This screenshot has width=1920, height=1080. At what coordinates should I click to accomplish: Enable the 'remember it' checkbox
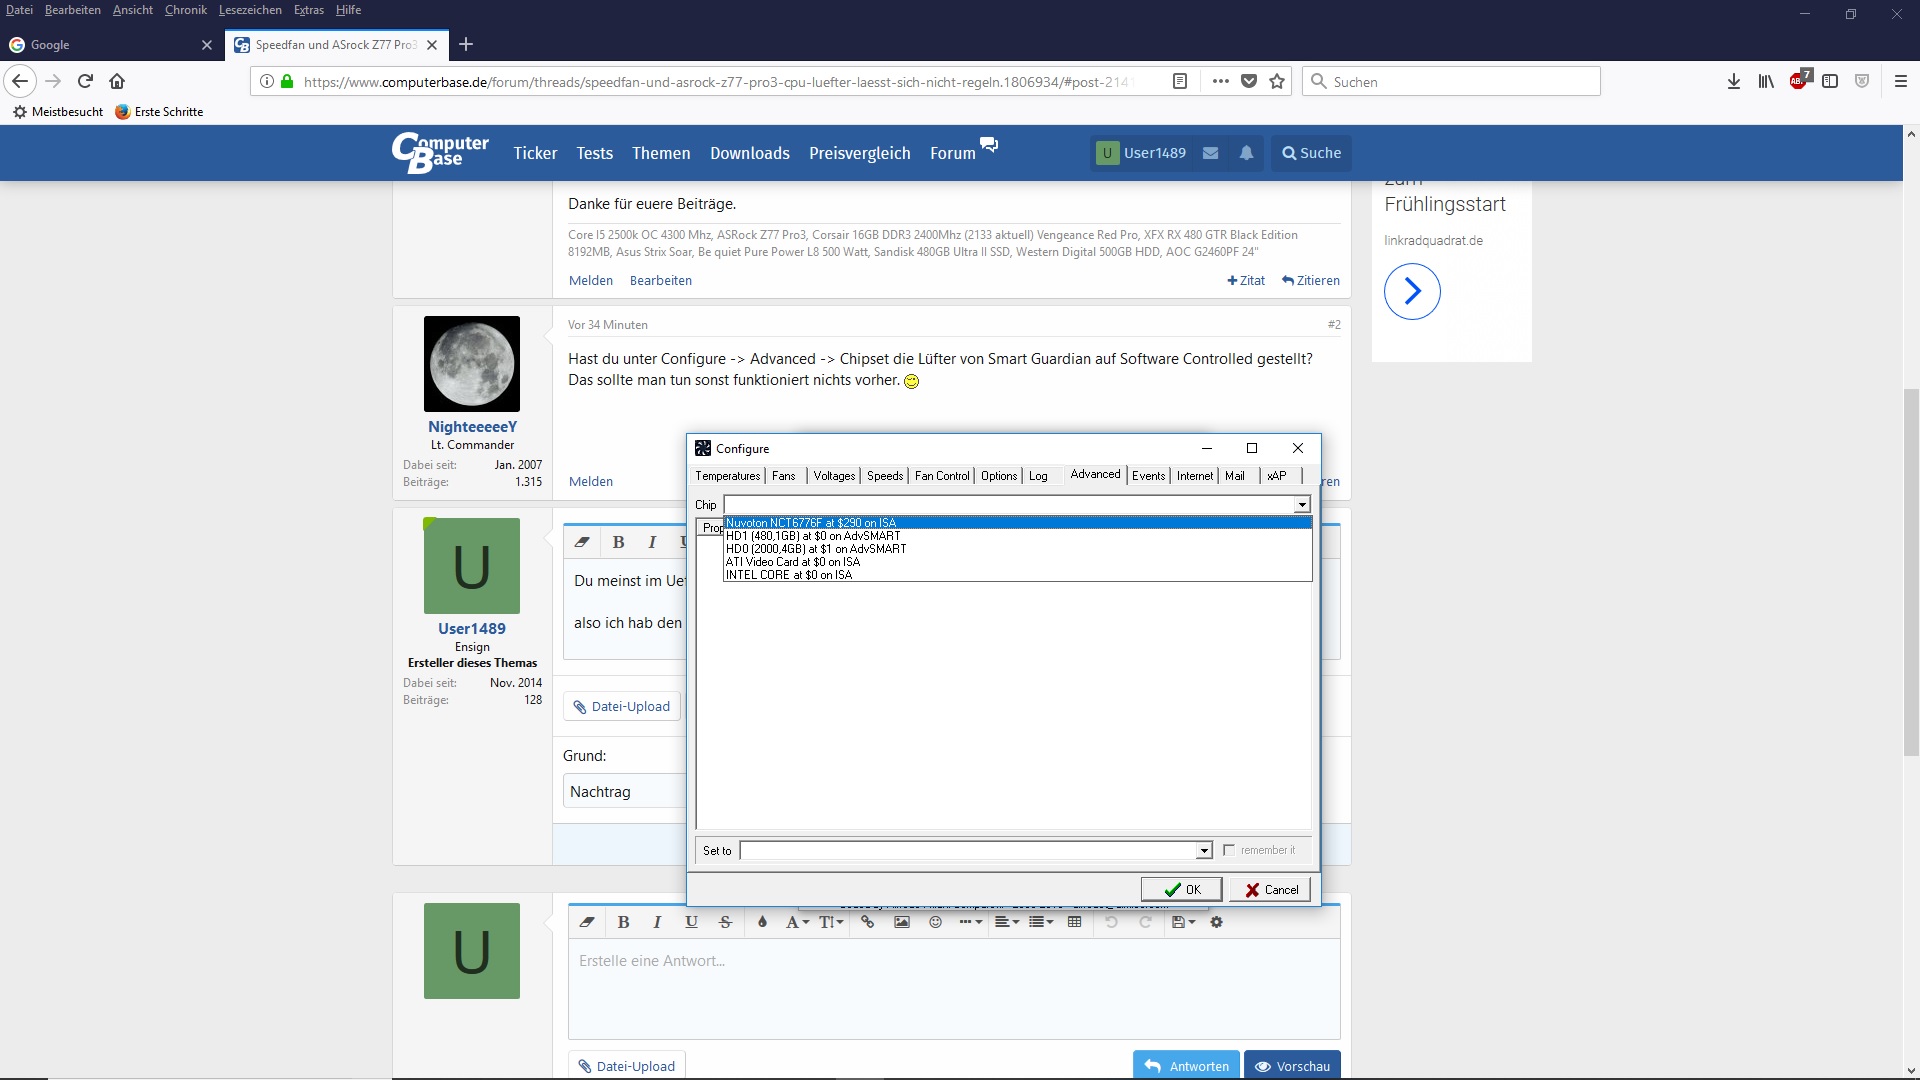[1229, 850]
